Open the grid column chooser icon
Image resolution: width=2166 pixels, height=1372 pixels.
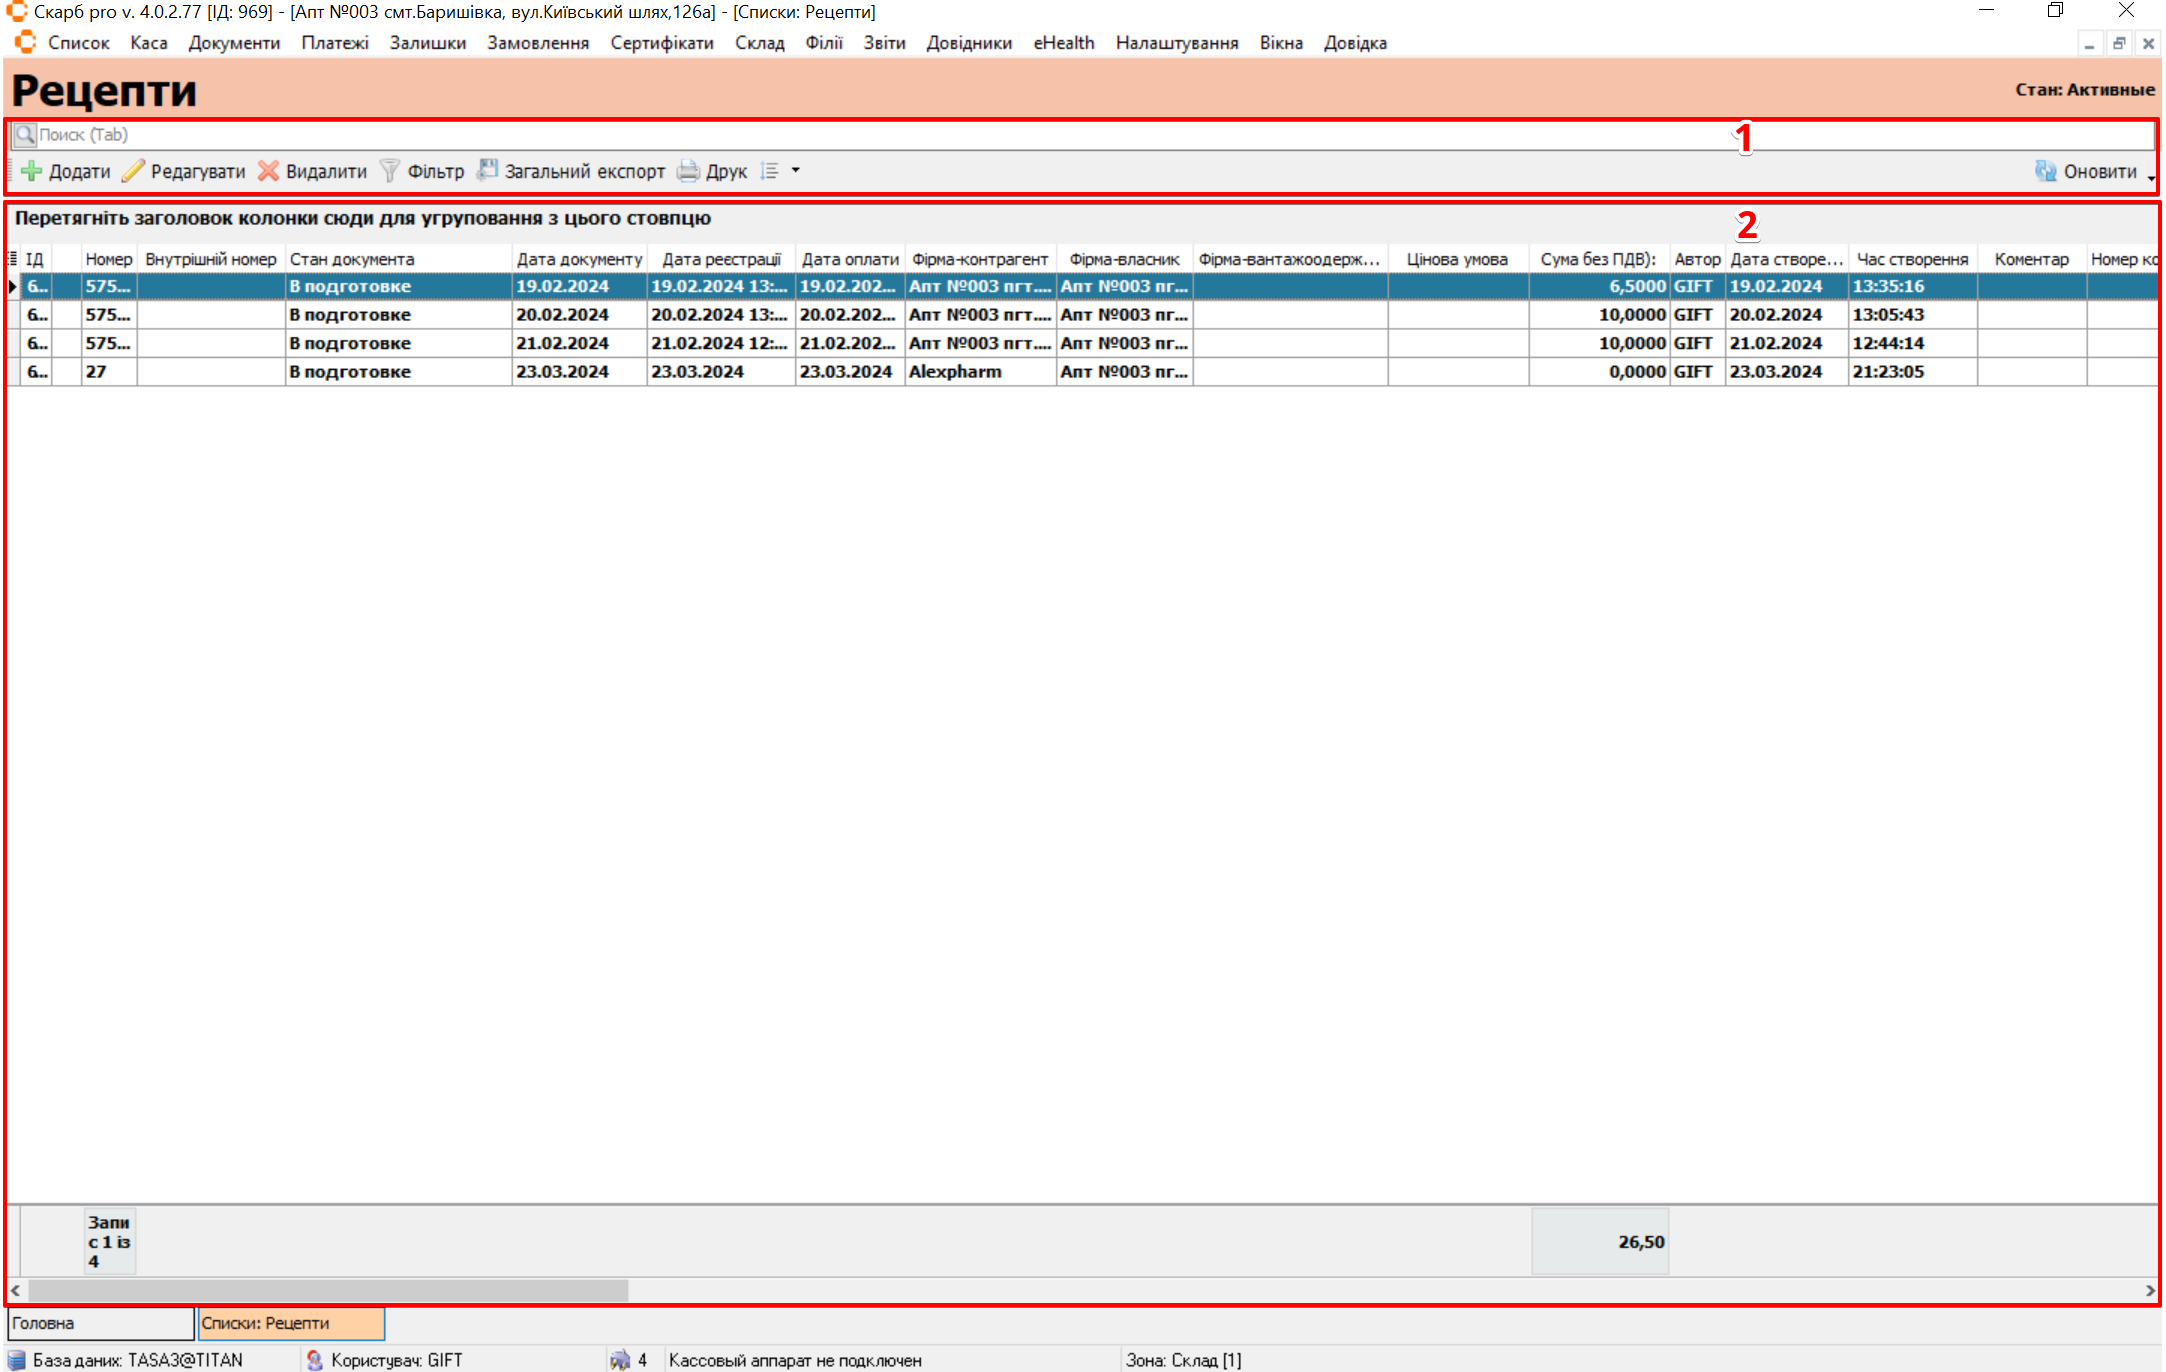tap(13, 259)
